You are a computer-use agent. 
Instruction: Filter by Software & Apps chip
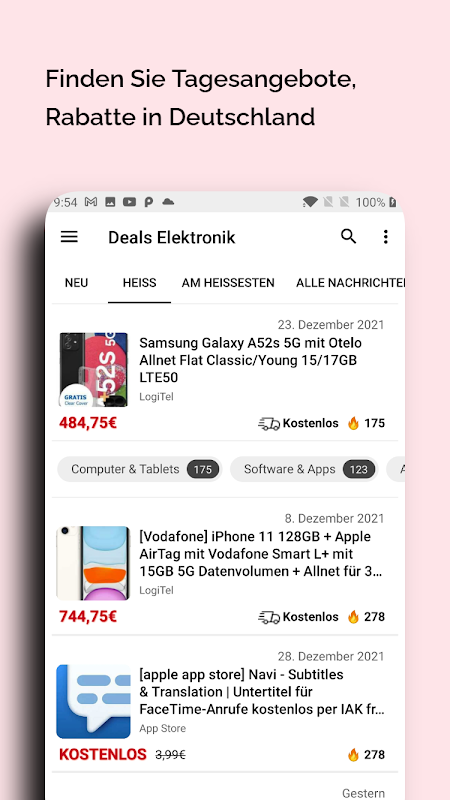coord(304,469)
